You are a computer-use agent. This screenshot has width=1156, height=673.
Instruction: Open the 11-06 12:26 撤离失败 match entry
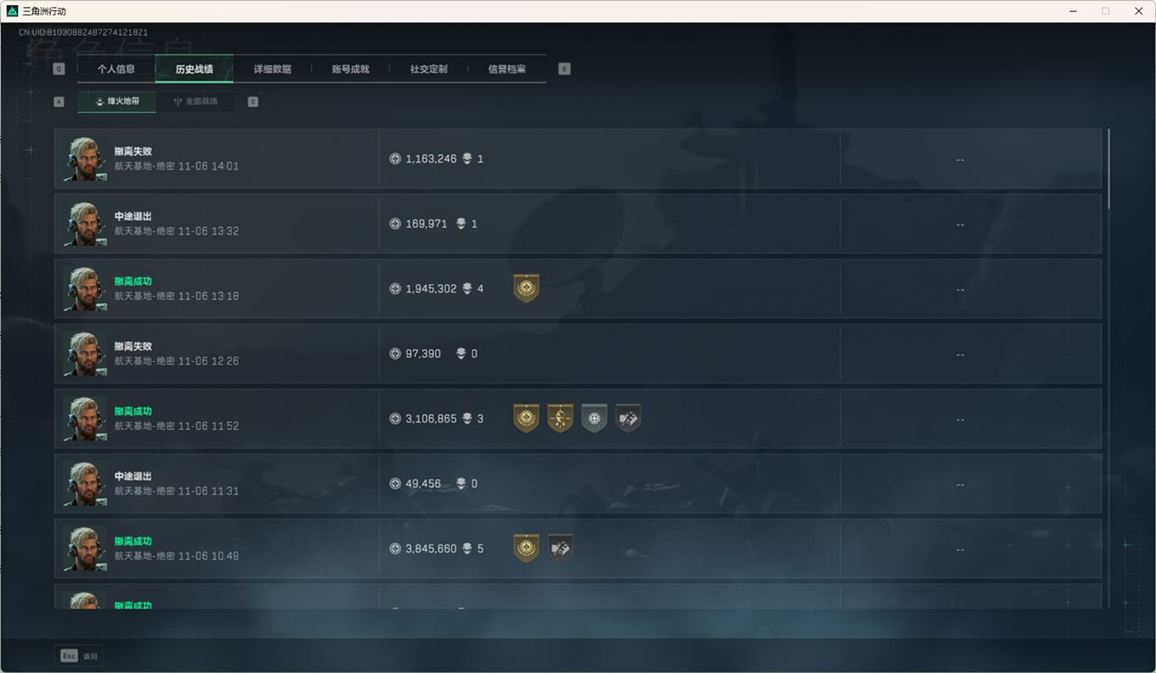coord(578,354)
